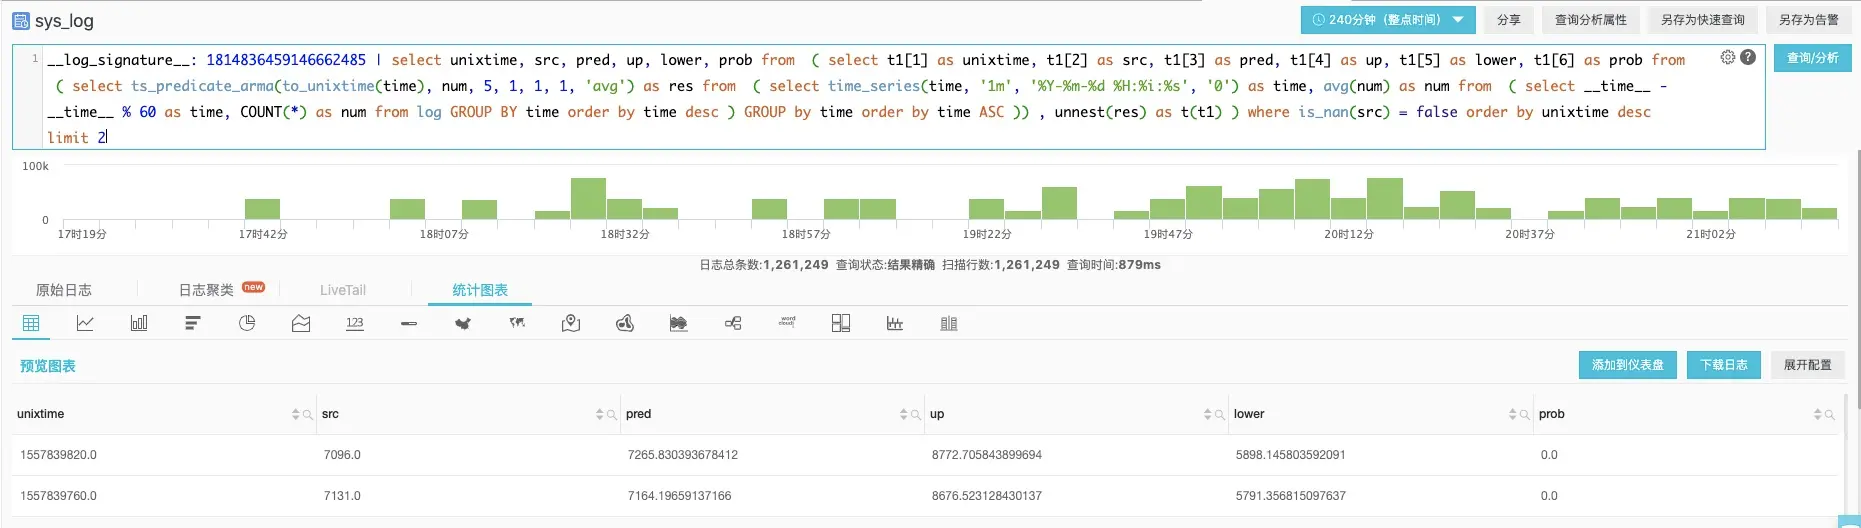Click the histogram bar at 17时42分
This screenshot has height=528, width=1861.
click(262, 209)
